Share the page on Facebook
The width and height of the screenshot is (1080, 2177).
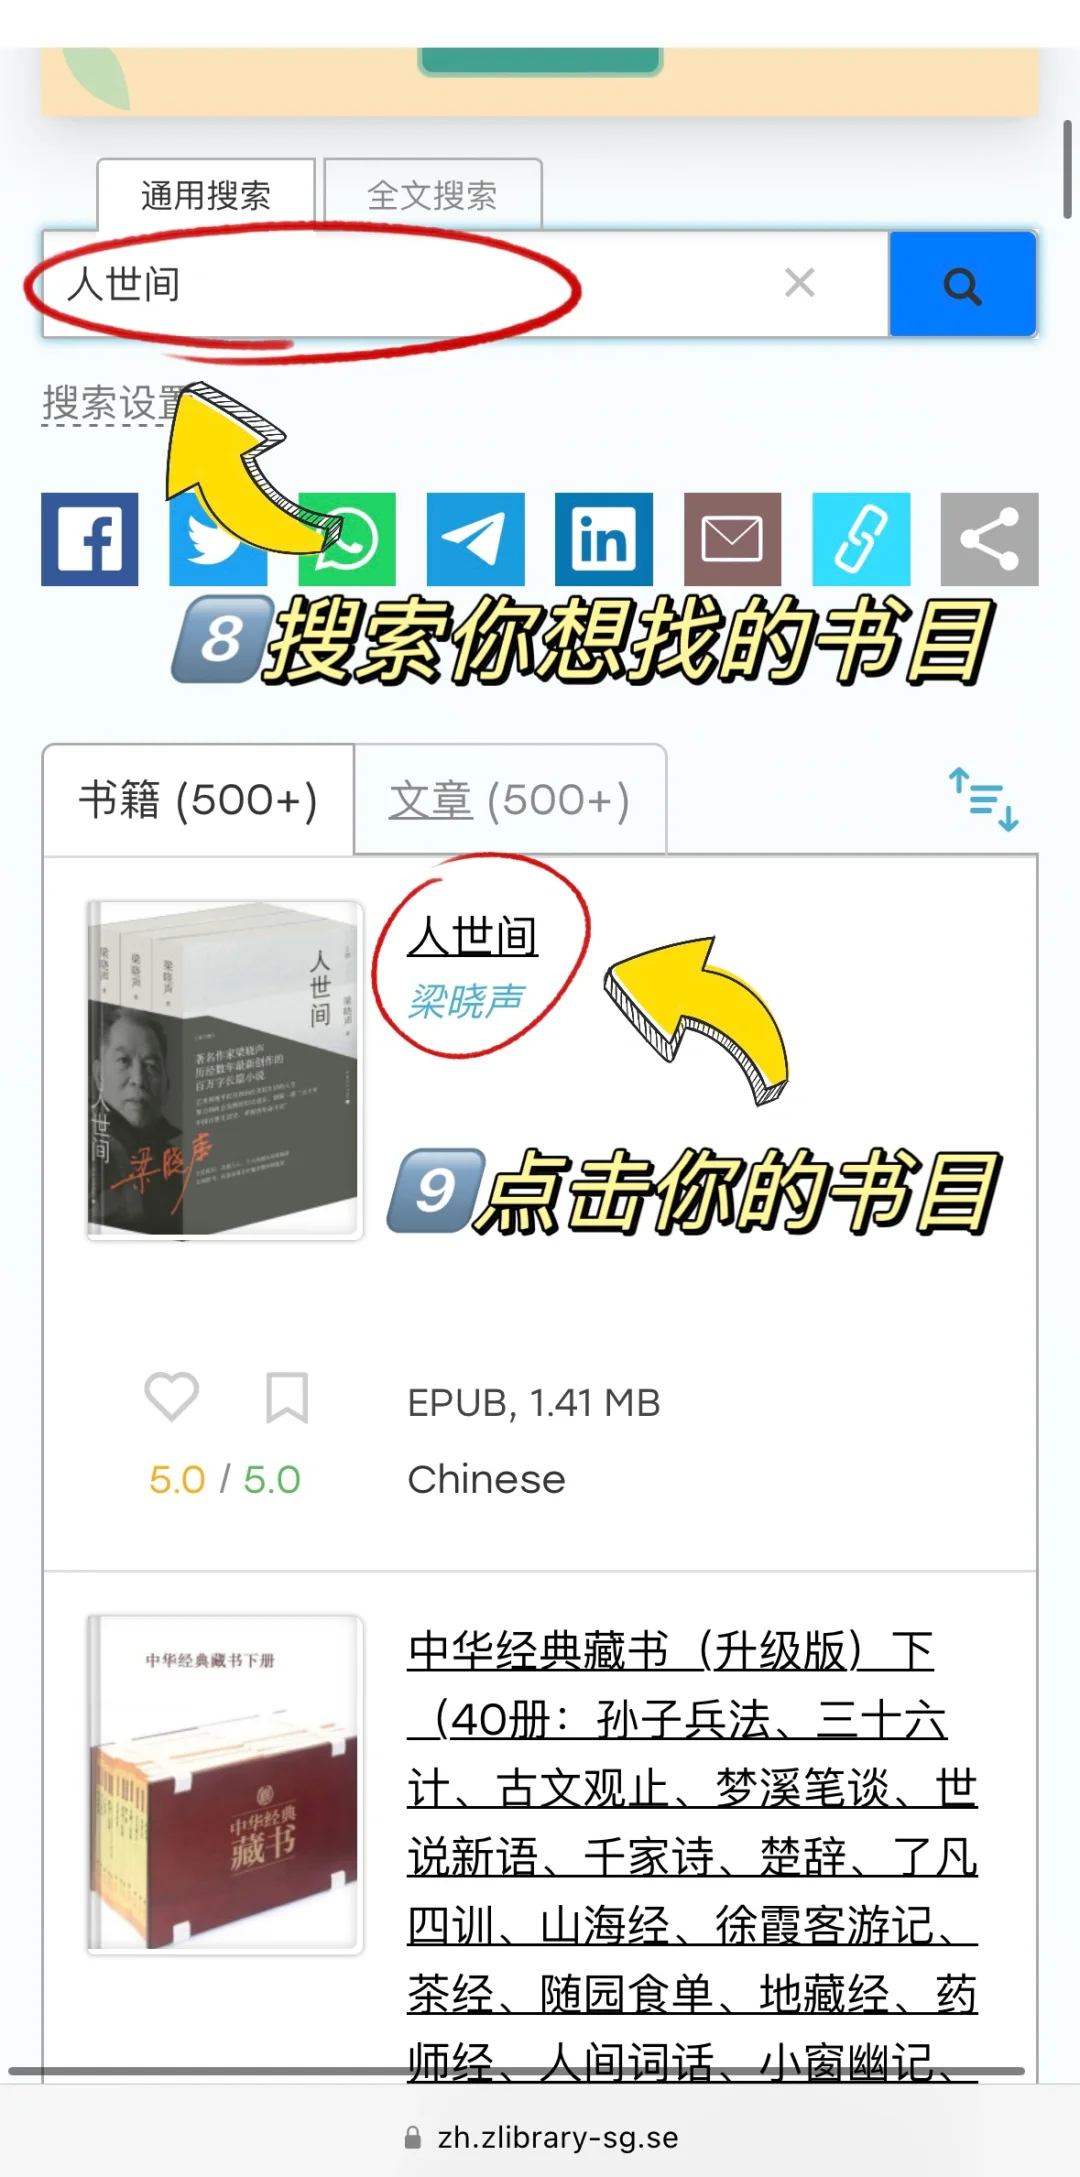pos(90,539)
